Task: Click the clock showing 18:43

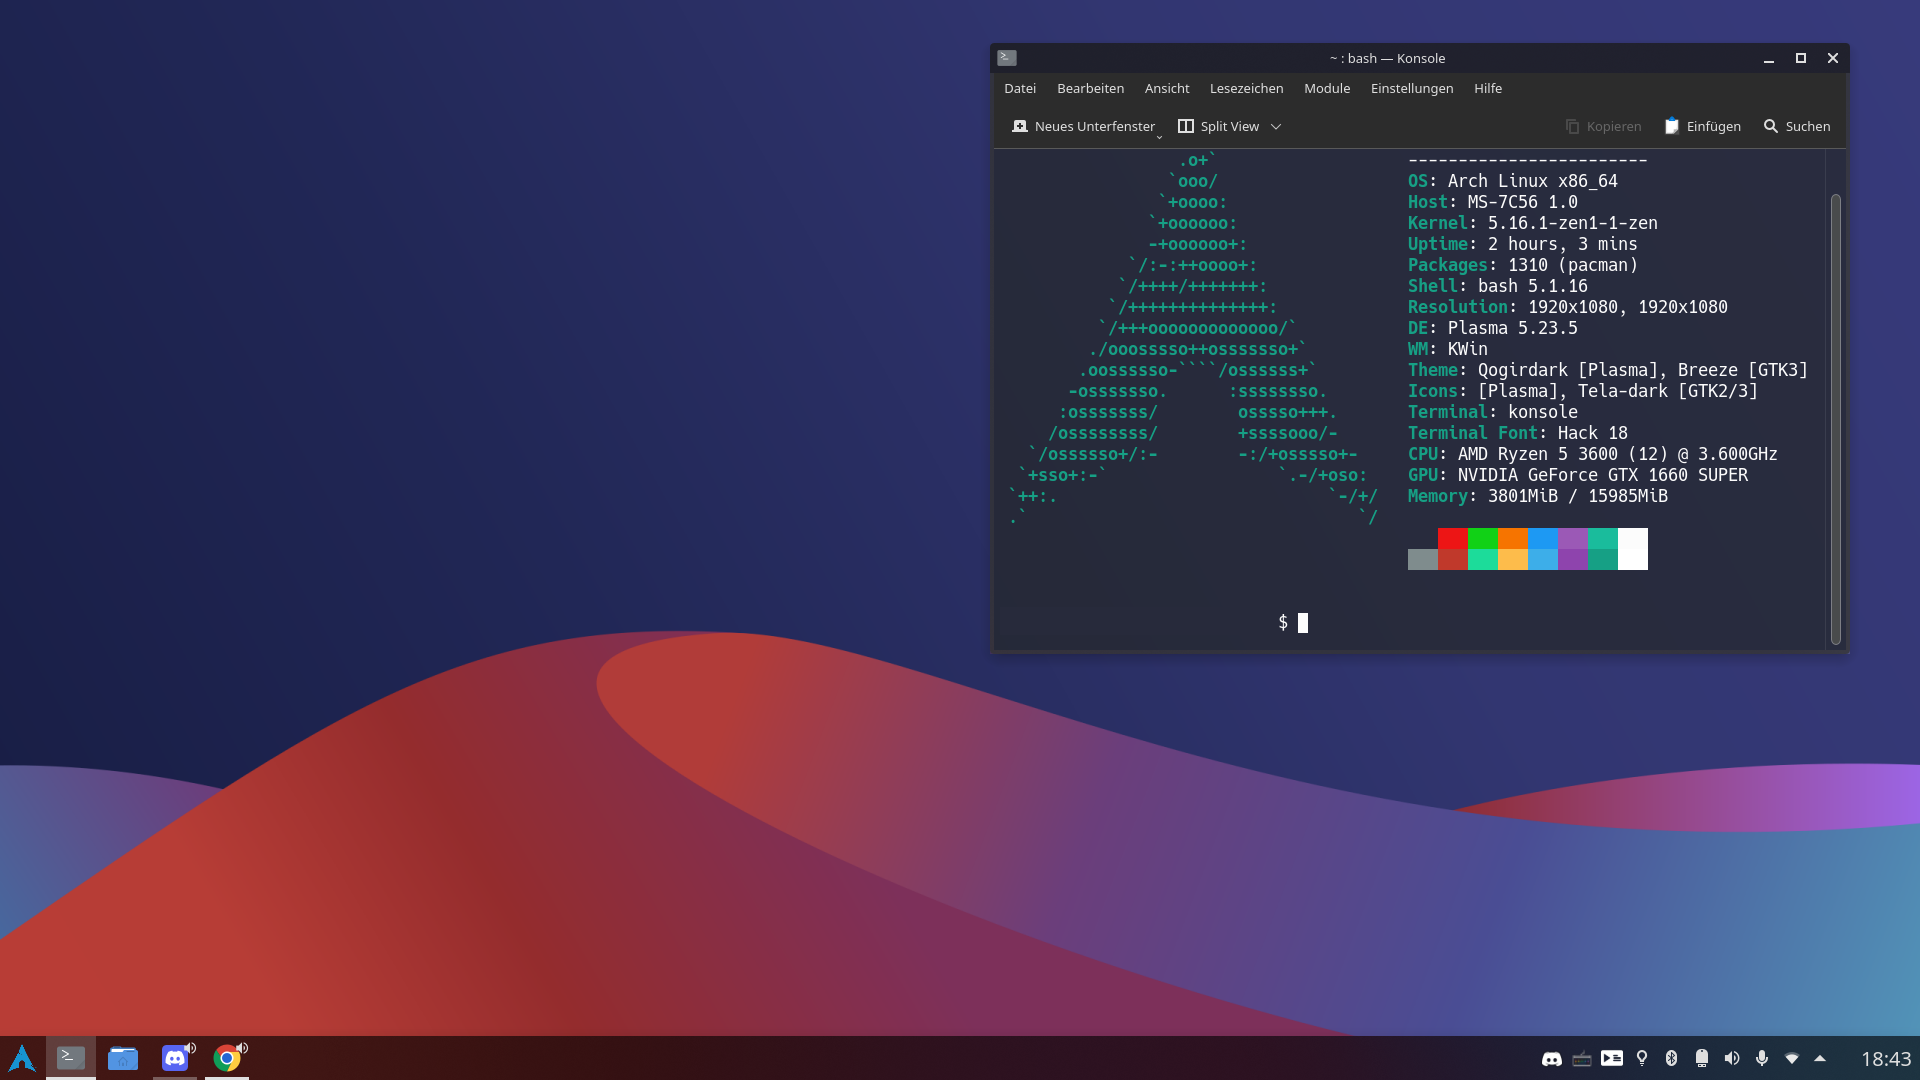Action: (x=1885, y=1058)
